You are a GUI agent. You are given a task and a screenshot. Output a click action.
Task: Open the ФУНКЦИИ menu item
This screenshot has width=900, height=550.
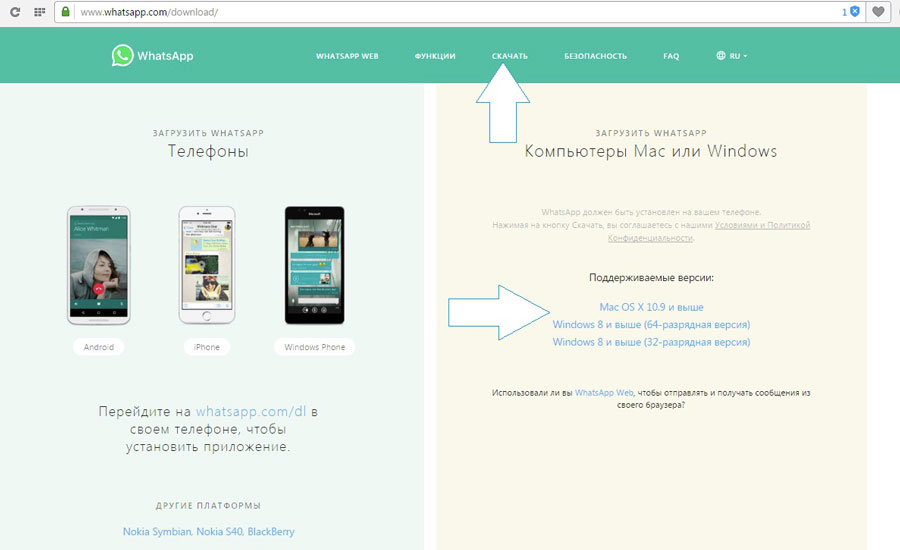coord(435,56)
